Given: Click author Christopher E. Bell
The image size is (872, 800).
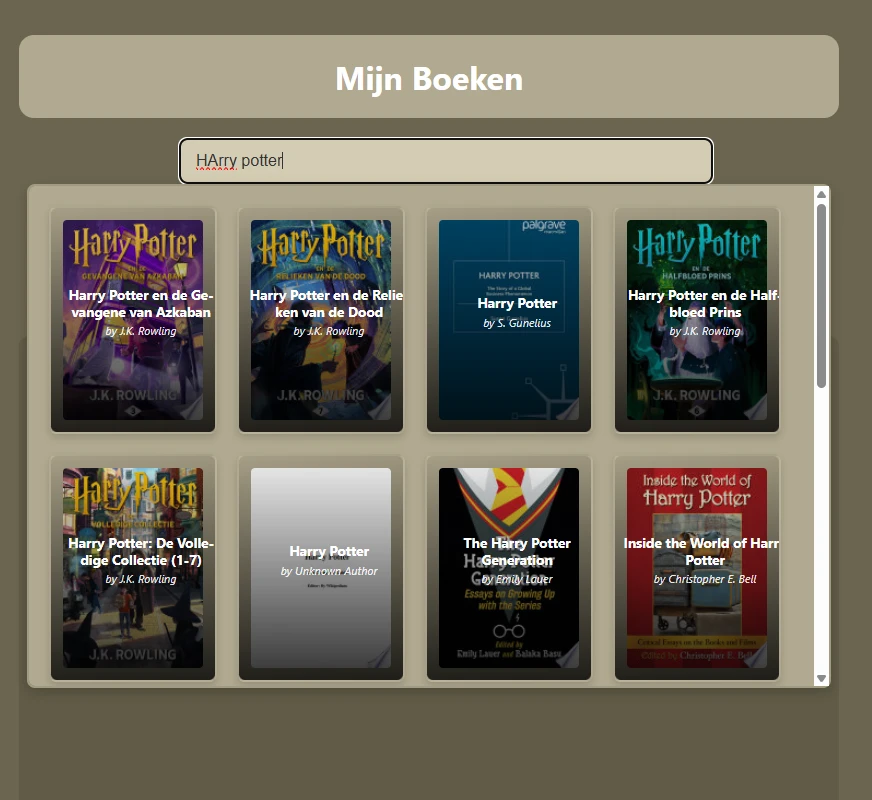Looking at the screenshot, I should [x=705, y=578].
